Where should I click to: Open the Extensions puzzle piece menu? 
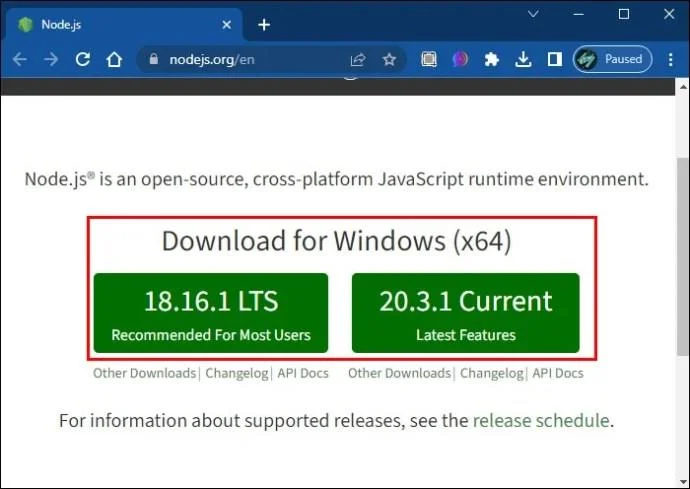tap(491, 59)
